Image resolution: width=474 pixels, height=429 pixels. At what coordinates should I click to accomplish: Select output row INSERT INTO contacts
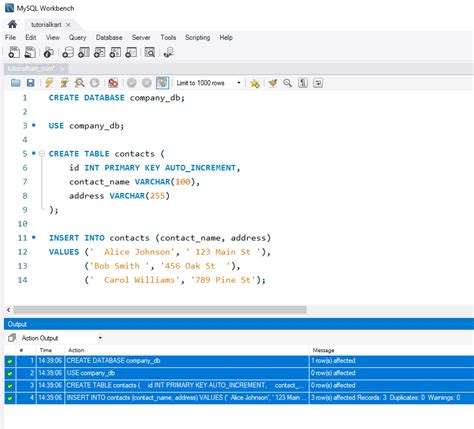coord(239,398)
